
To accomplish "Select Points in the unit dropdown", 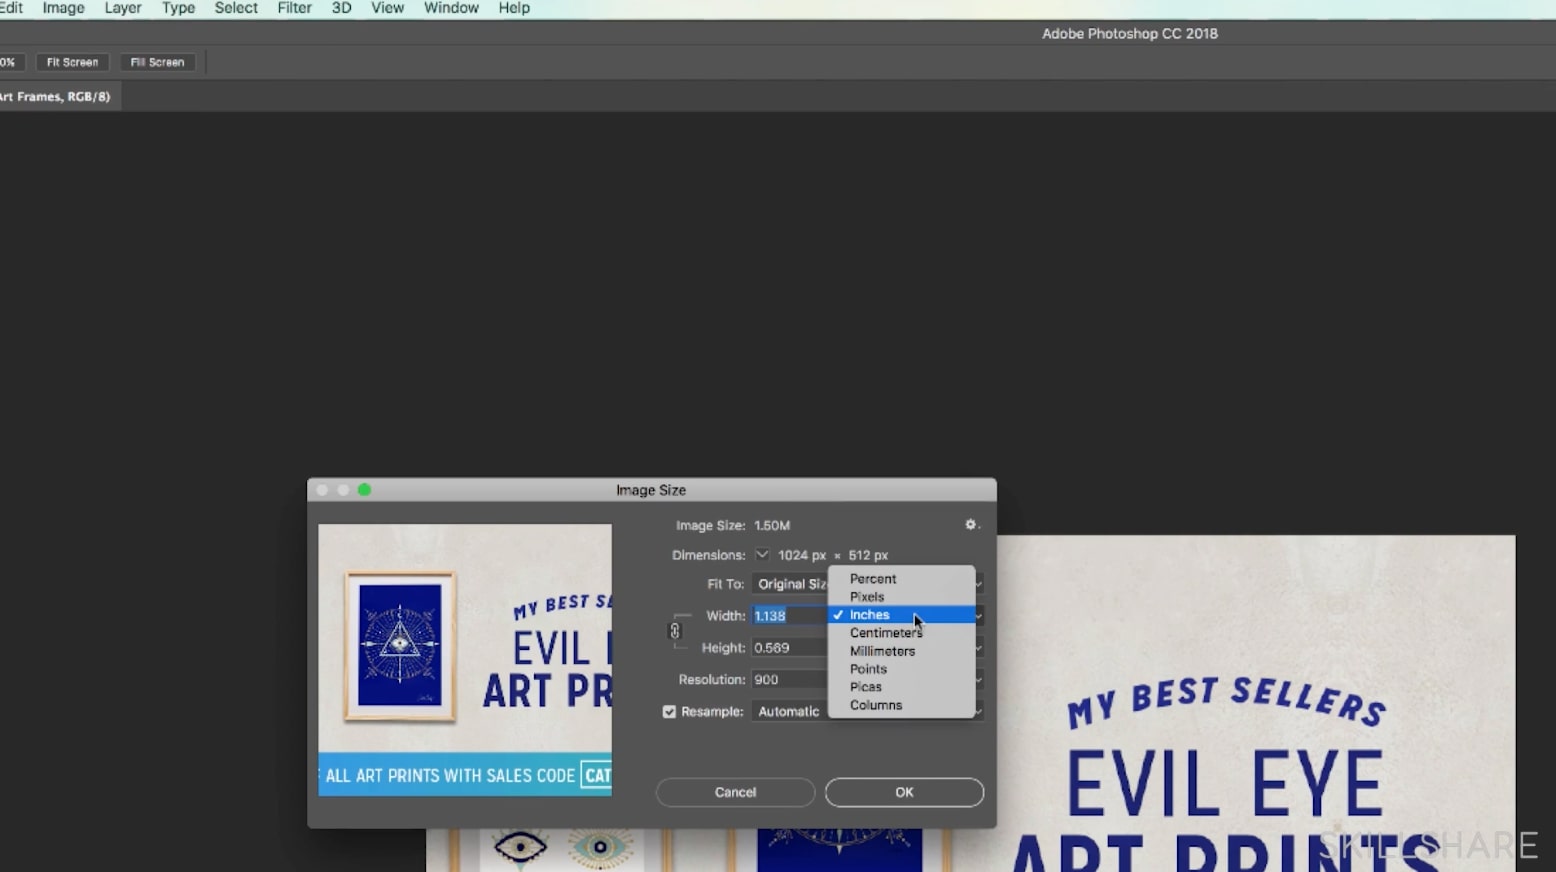I will click(868, 669).
